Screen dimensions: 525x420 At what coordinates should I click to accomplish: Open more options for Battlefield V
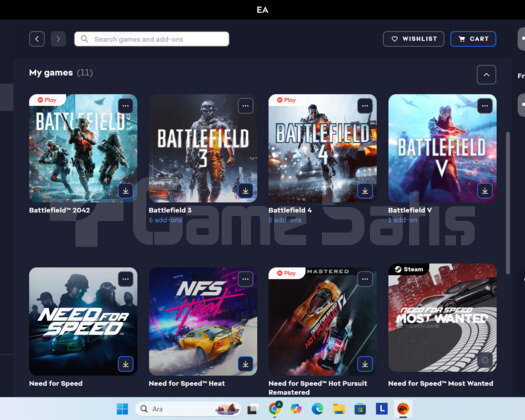(484, 106)
